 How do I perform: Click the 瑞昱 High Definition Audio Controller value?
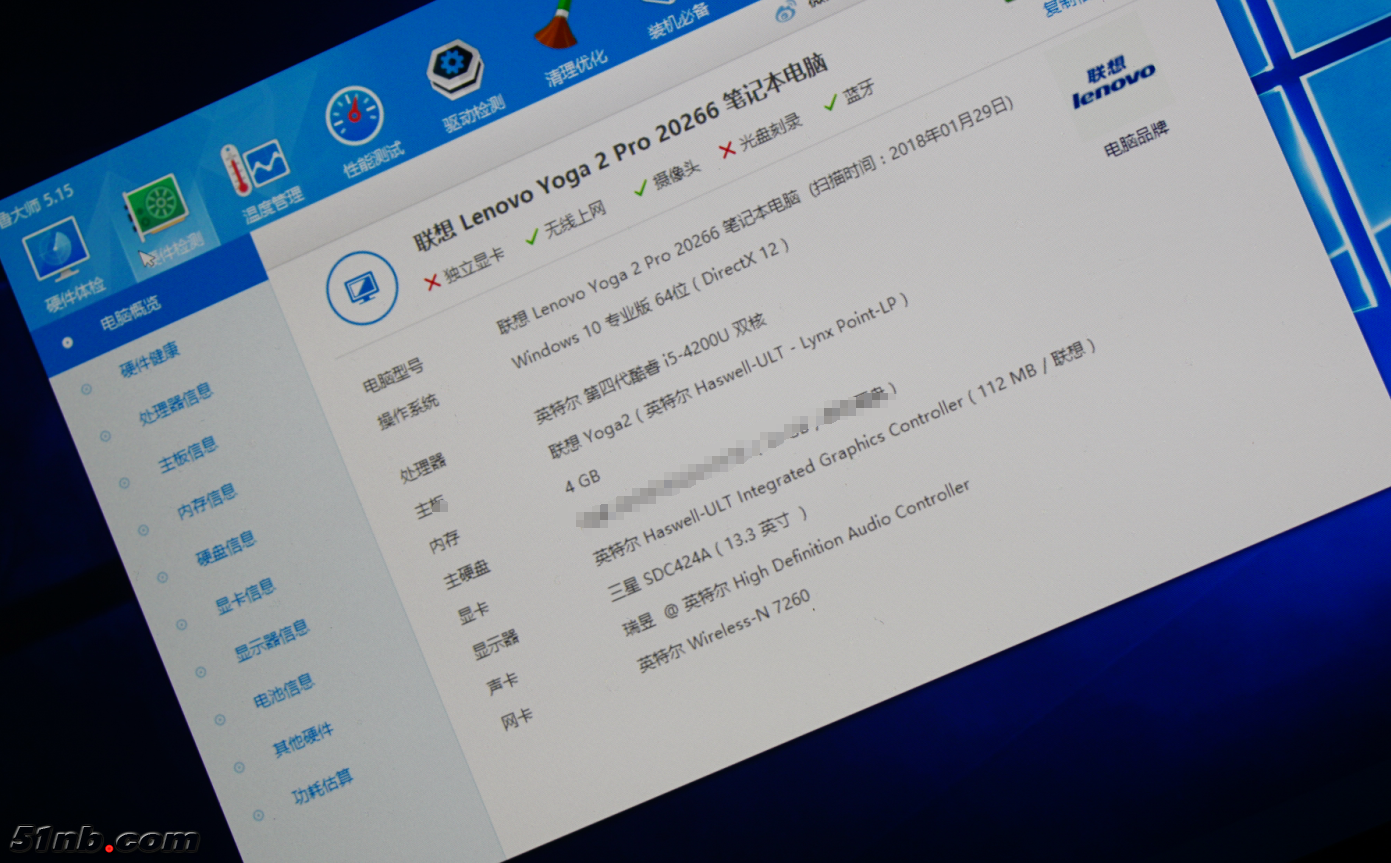coord(795,559)
